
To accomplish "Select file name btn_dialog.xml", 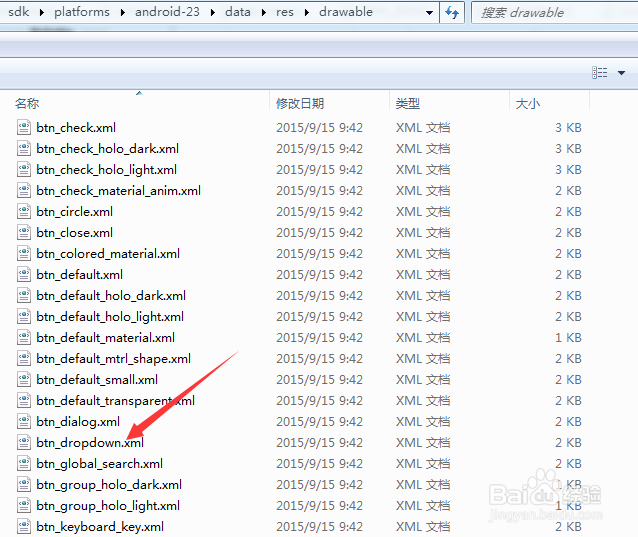I will [78, 422].
